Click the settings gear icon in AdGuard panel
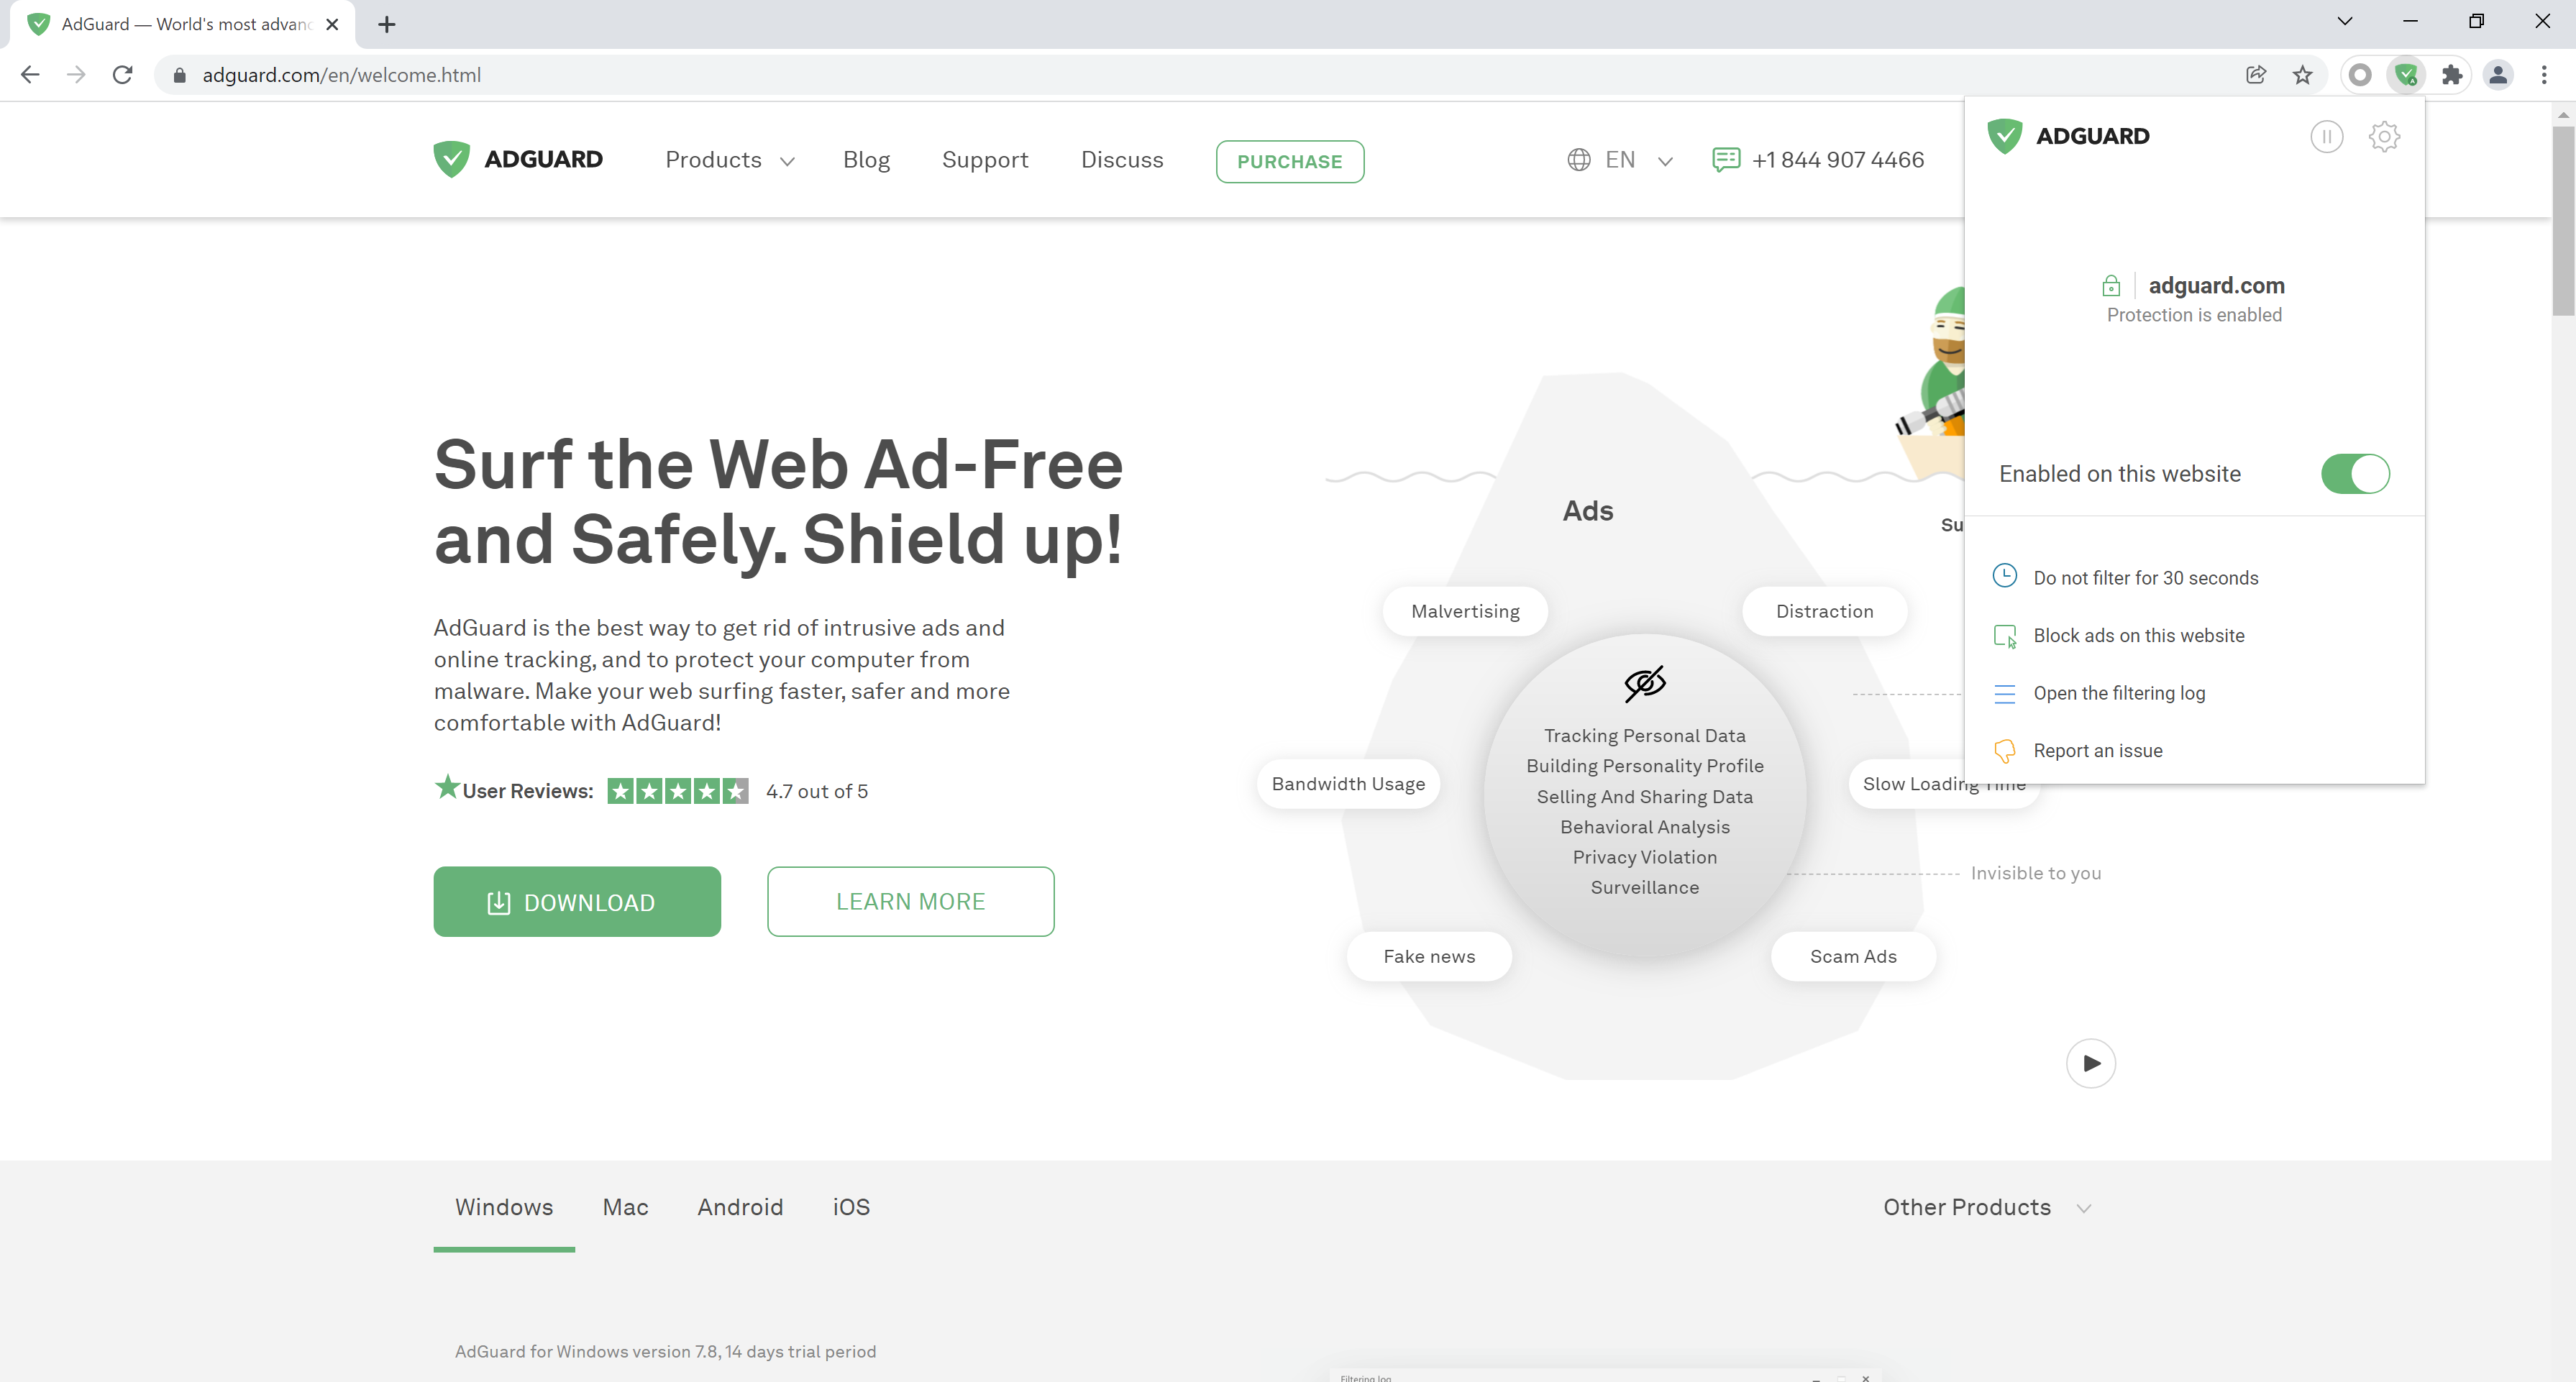 point(2383,137)
